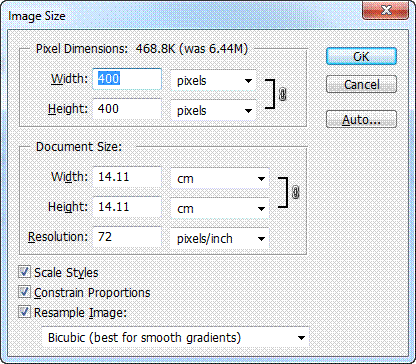The height and width of the screenshot is (364, 416).
Task: Click the Resolution label
Action: click(x=58, y=237)
